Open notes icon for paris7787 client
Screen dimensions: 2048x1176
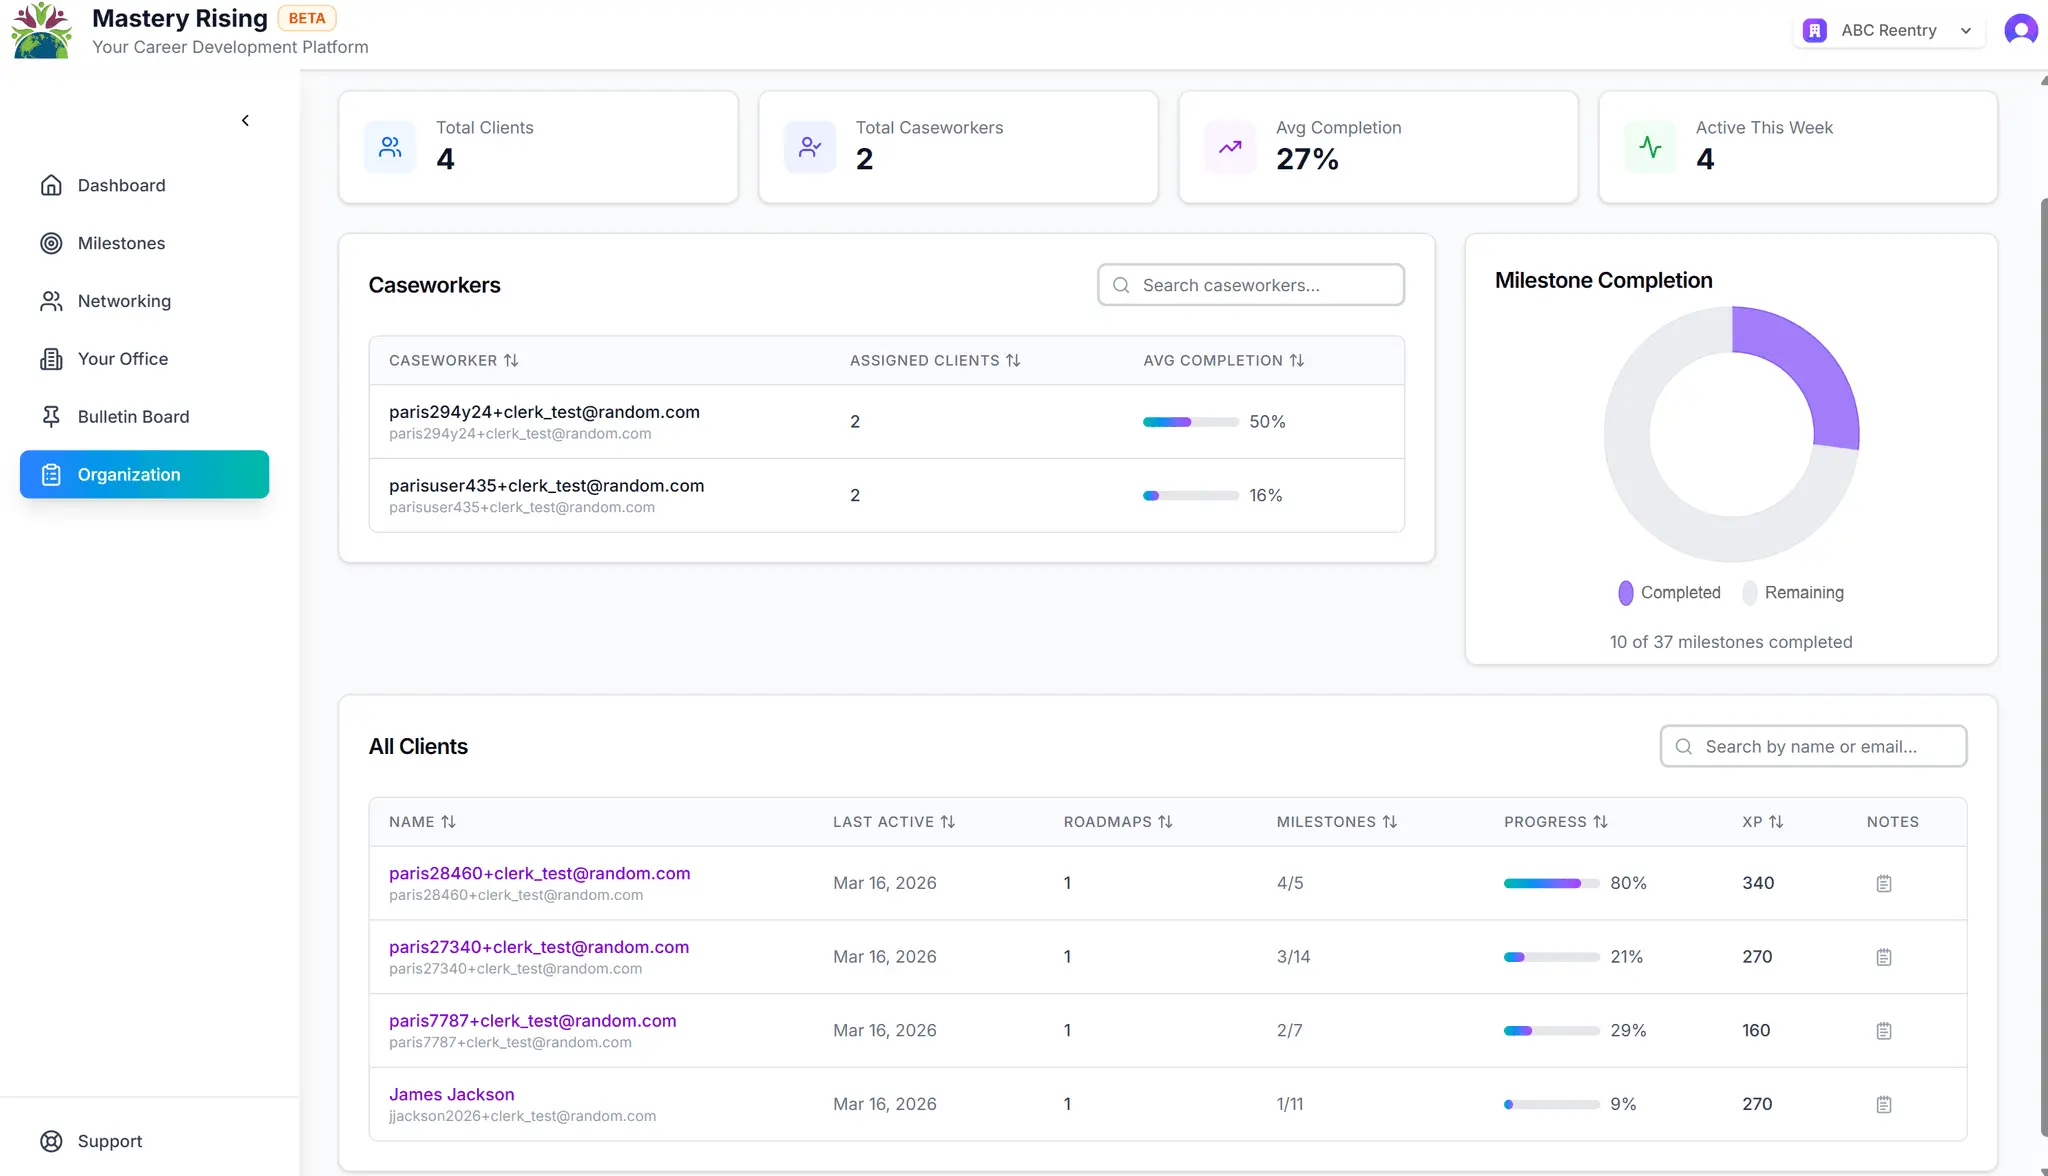pos(1884,1031)
